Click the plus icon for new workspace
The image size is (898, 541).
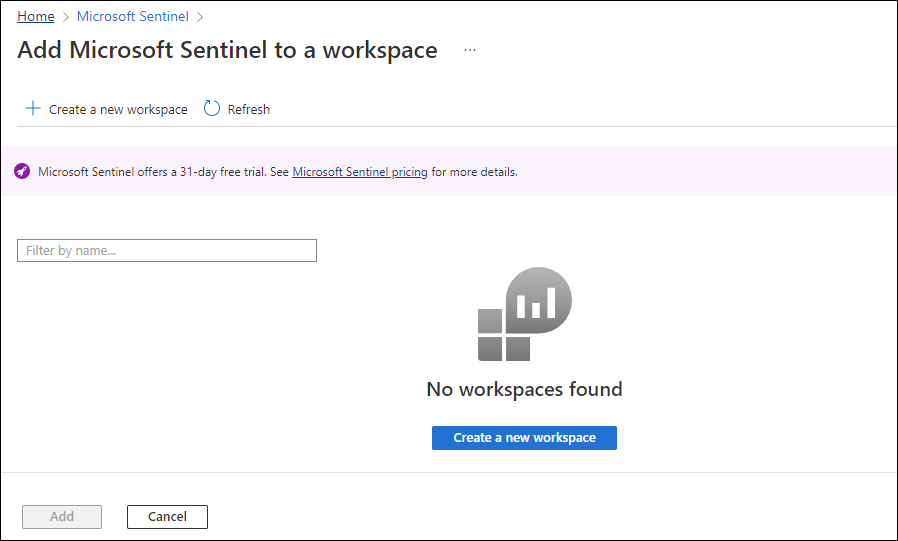(33, 108)
